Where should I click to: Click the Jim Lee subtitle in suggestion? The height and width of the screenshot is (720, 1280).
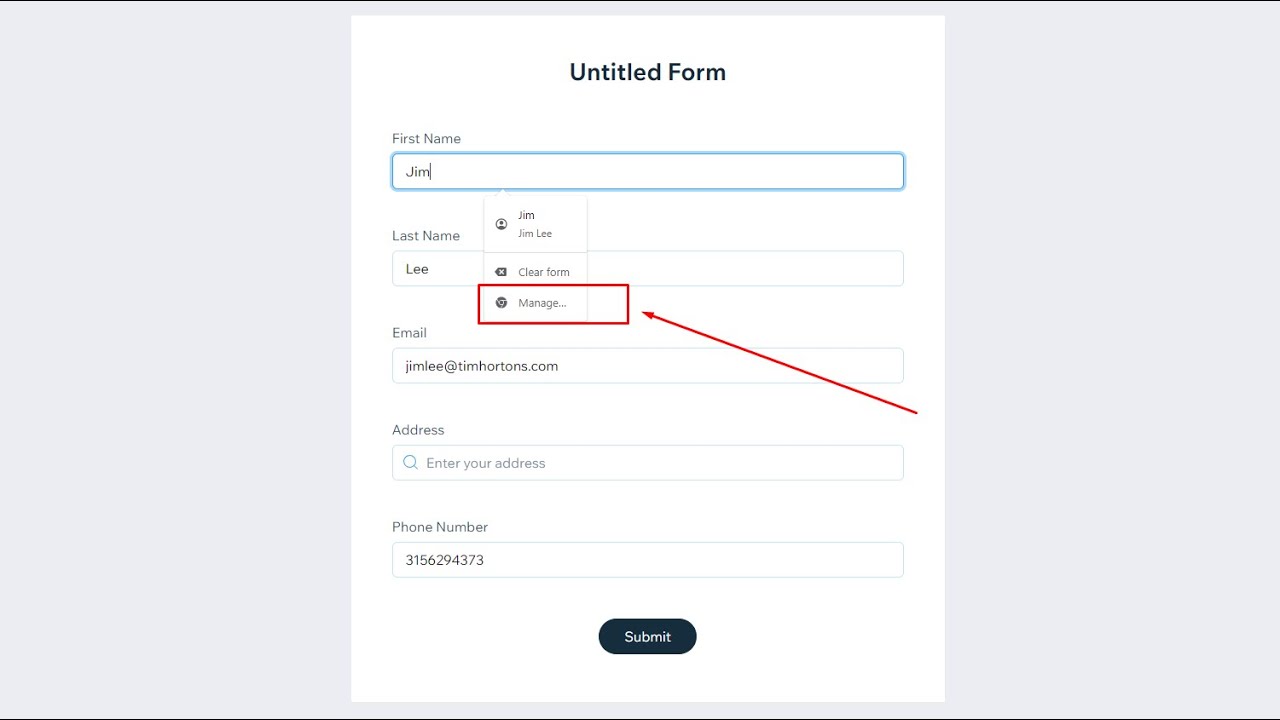[x=535, y=234]
